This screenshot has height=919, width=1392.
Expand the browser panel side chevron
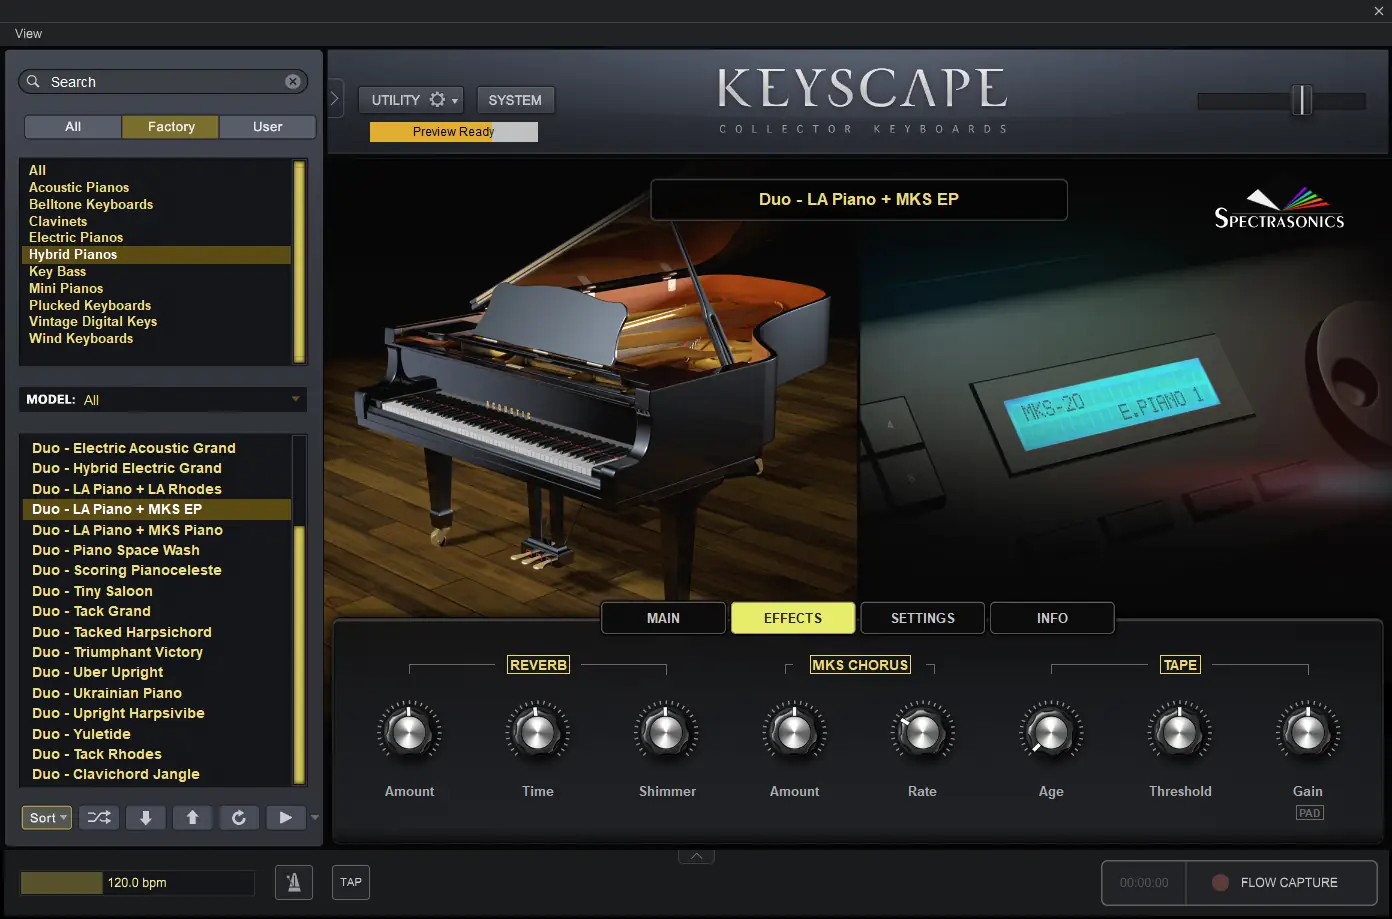point(333,98)
